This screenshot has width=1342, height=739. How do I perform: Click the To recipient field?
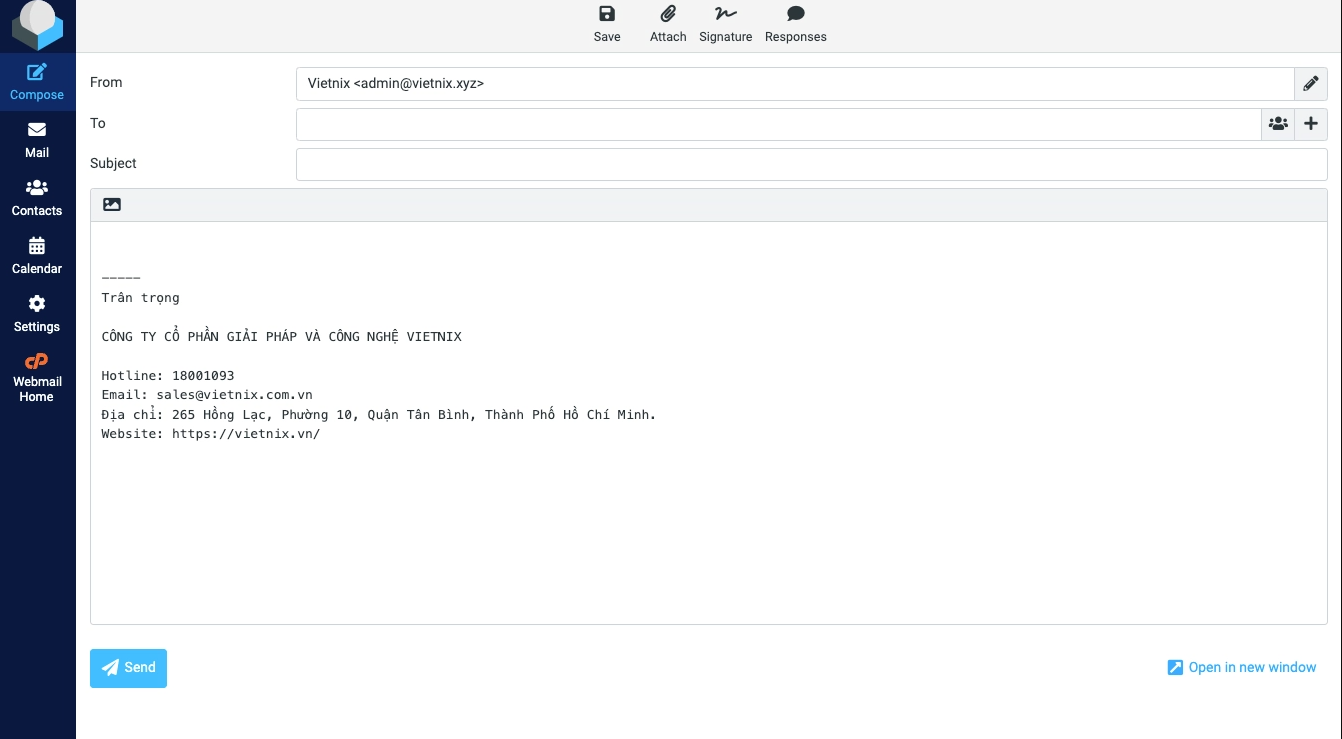pos(778,124)
